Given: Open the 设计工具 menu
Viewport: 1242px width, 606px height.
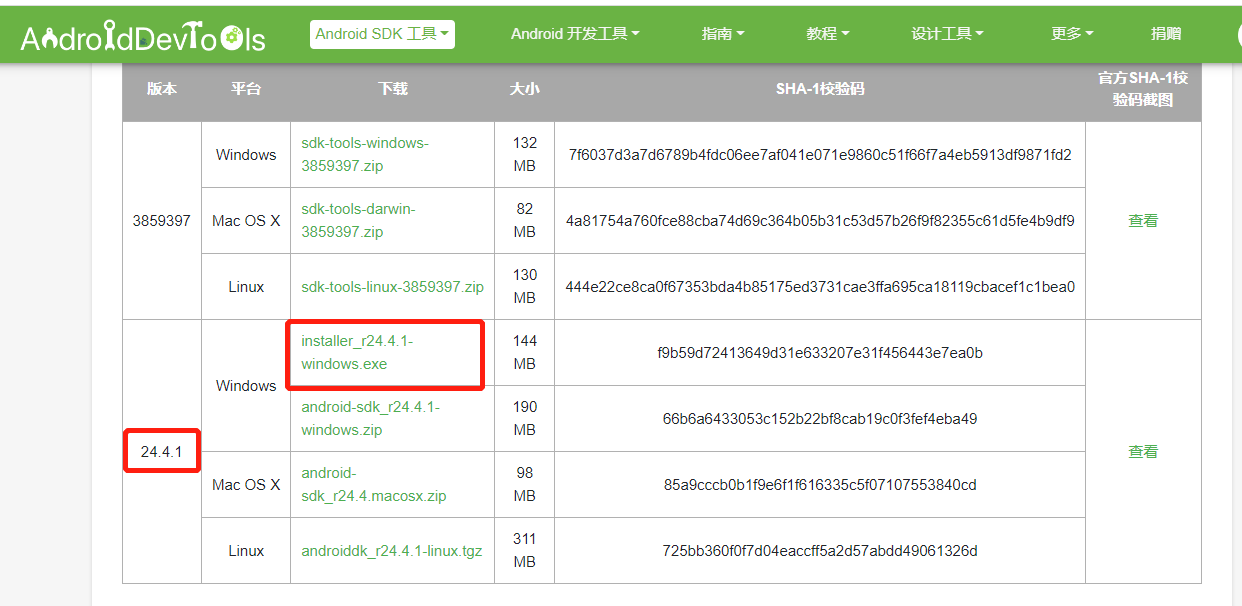Looking at the screenshot, I should point(947,34).
